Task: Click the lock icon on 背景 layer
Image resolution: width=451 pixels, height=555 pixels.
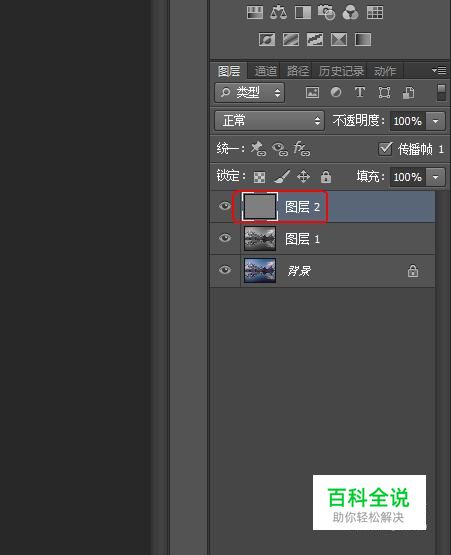Action: click(413, 271)
